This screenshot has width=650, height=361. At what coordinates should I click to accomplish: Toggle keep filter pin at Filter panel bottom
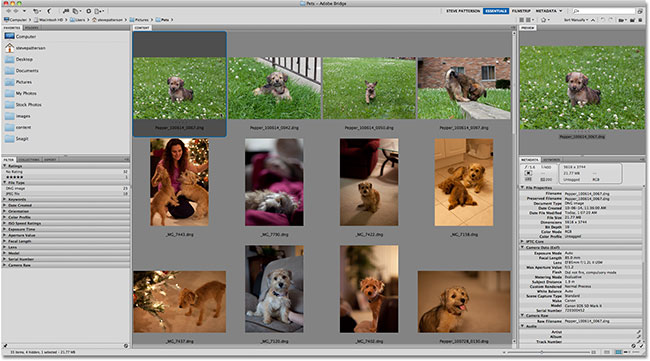click(x=5, y=345)
